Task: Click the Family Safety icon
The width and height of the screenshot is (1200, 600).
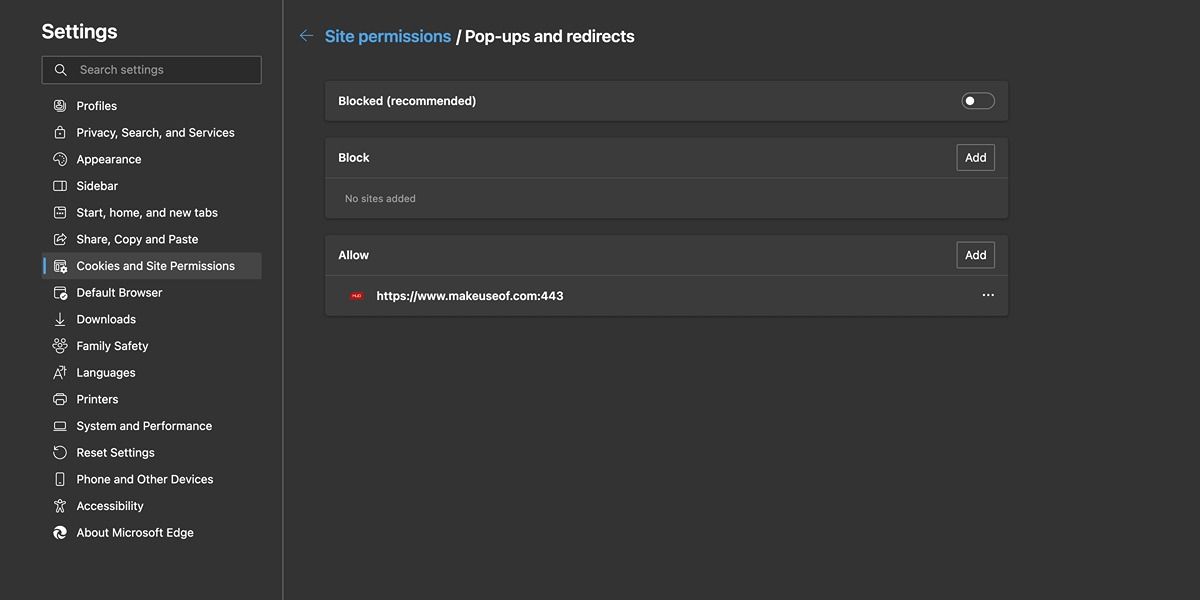Action: pyautogui.click(x=60, y=345)
